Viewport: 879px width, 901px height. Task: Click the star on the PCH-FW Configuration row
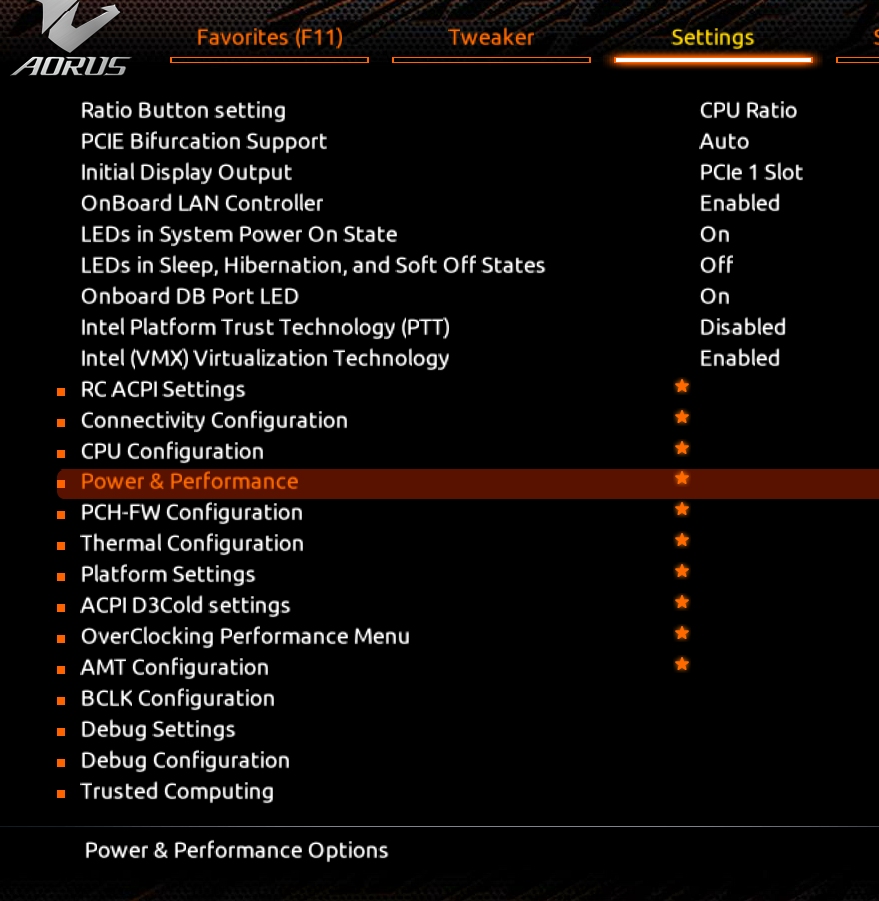point(682,511)
